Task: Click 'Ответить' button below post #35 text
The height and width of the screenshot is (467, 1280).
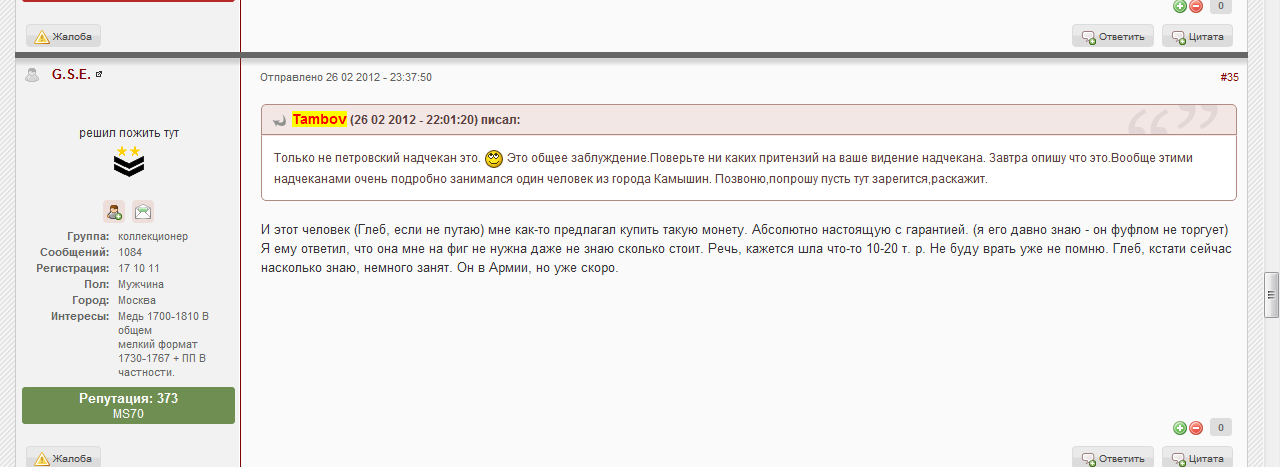Action: coord(1113,457)
